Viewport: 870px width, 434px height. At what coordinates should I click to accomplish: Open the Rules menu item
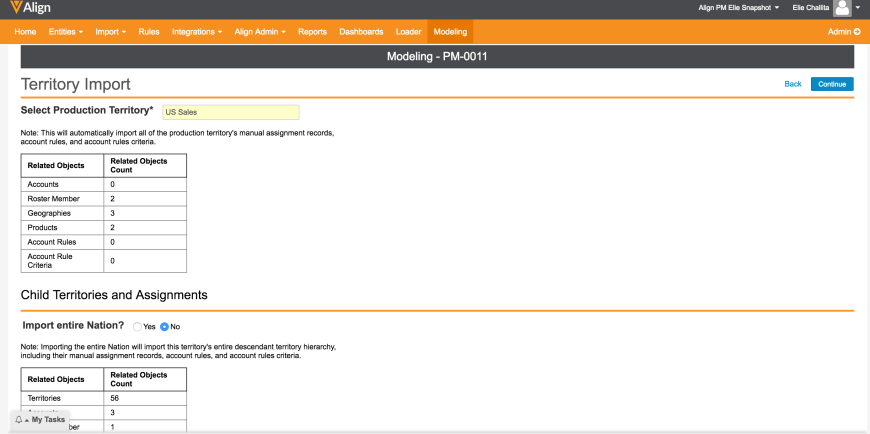(149, 32)
